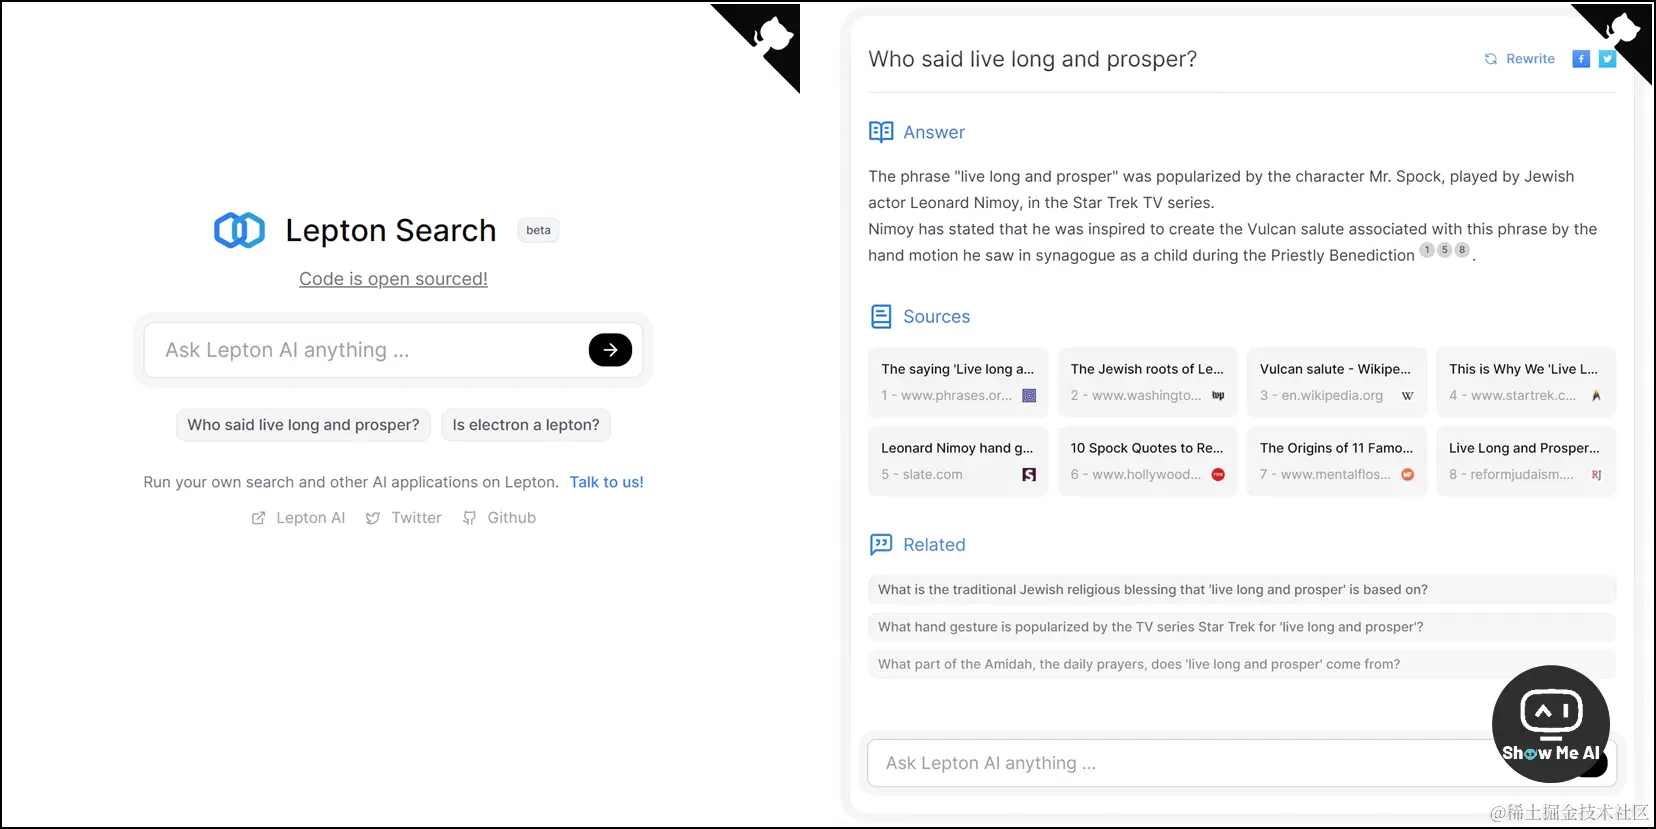1656x829 pixels.
Task: Select related question about traditional Jewish blessing
Action: tap(1242, 590)
